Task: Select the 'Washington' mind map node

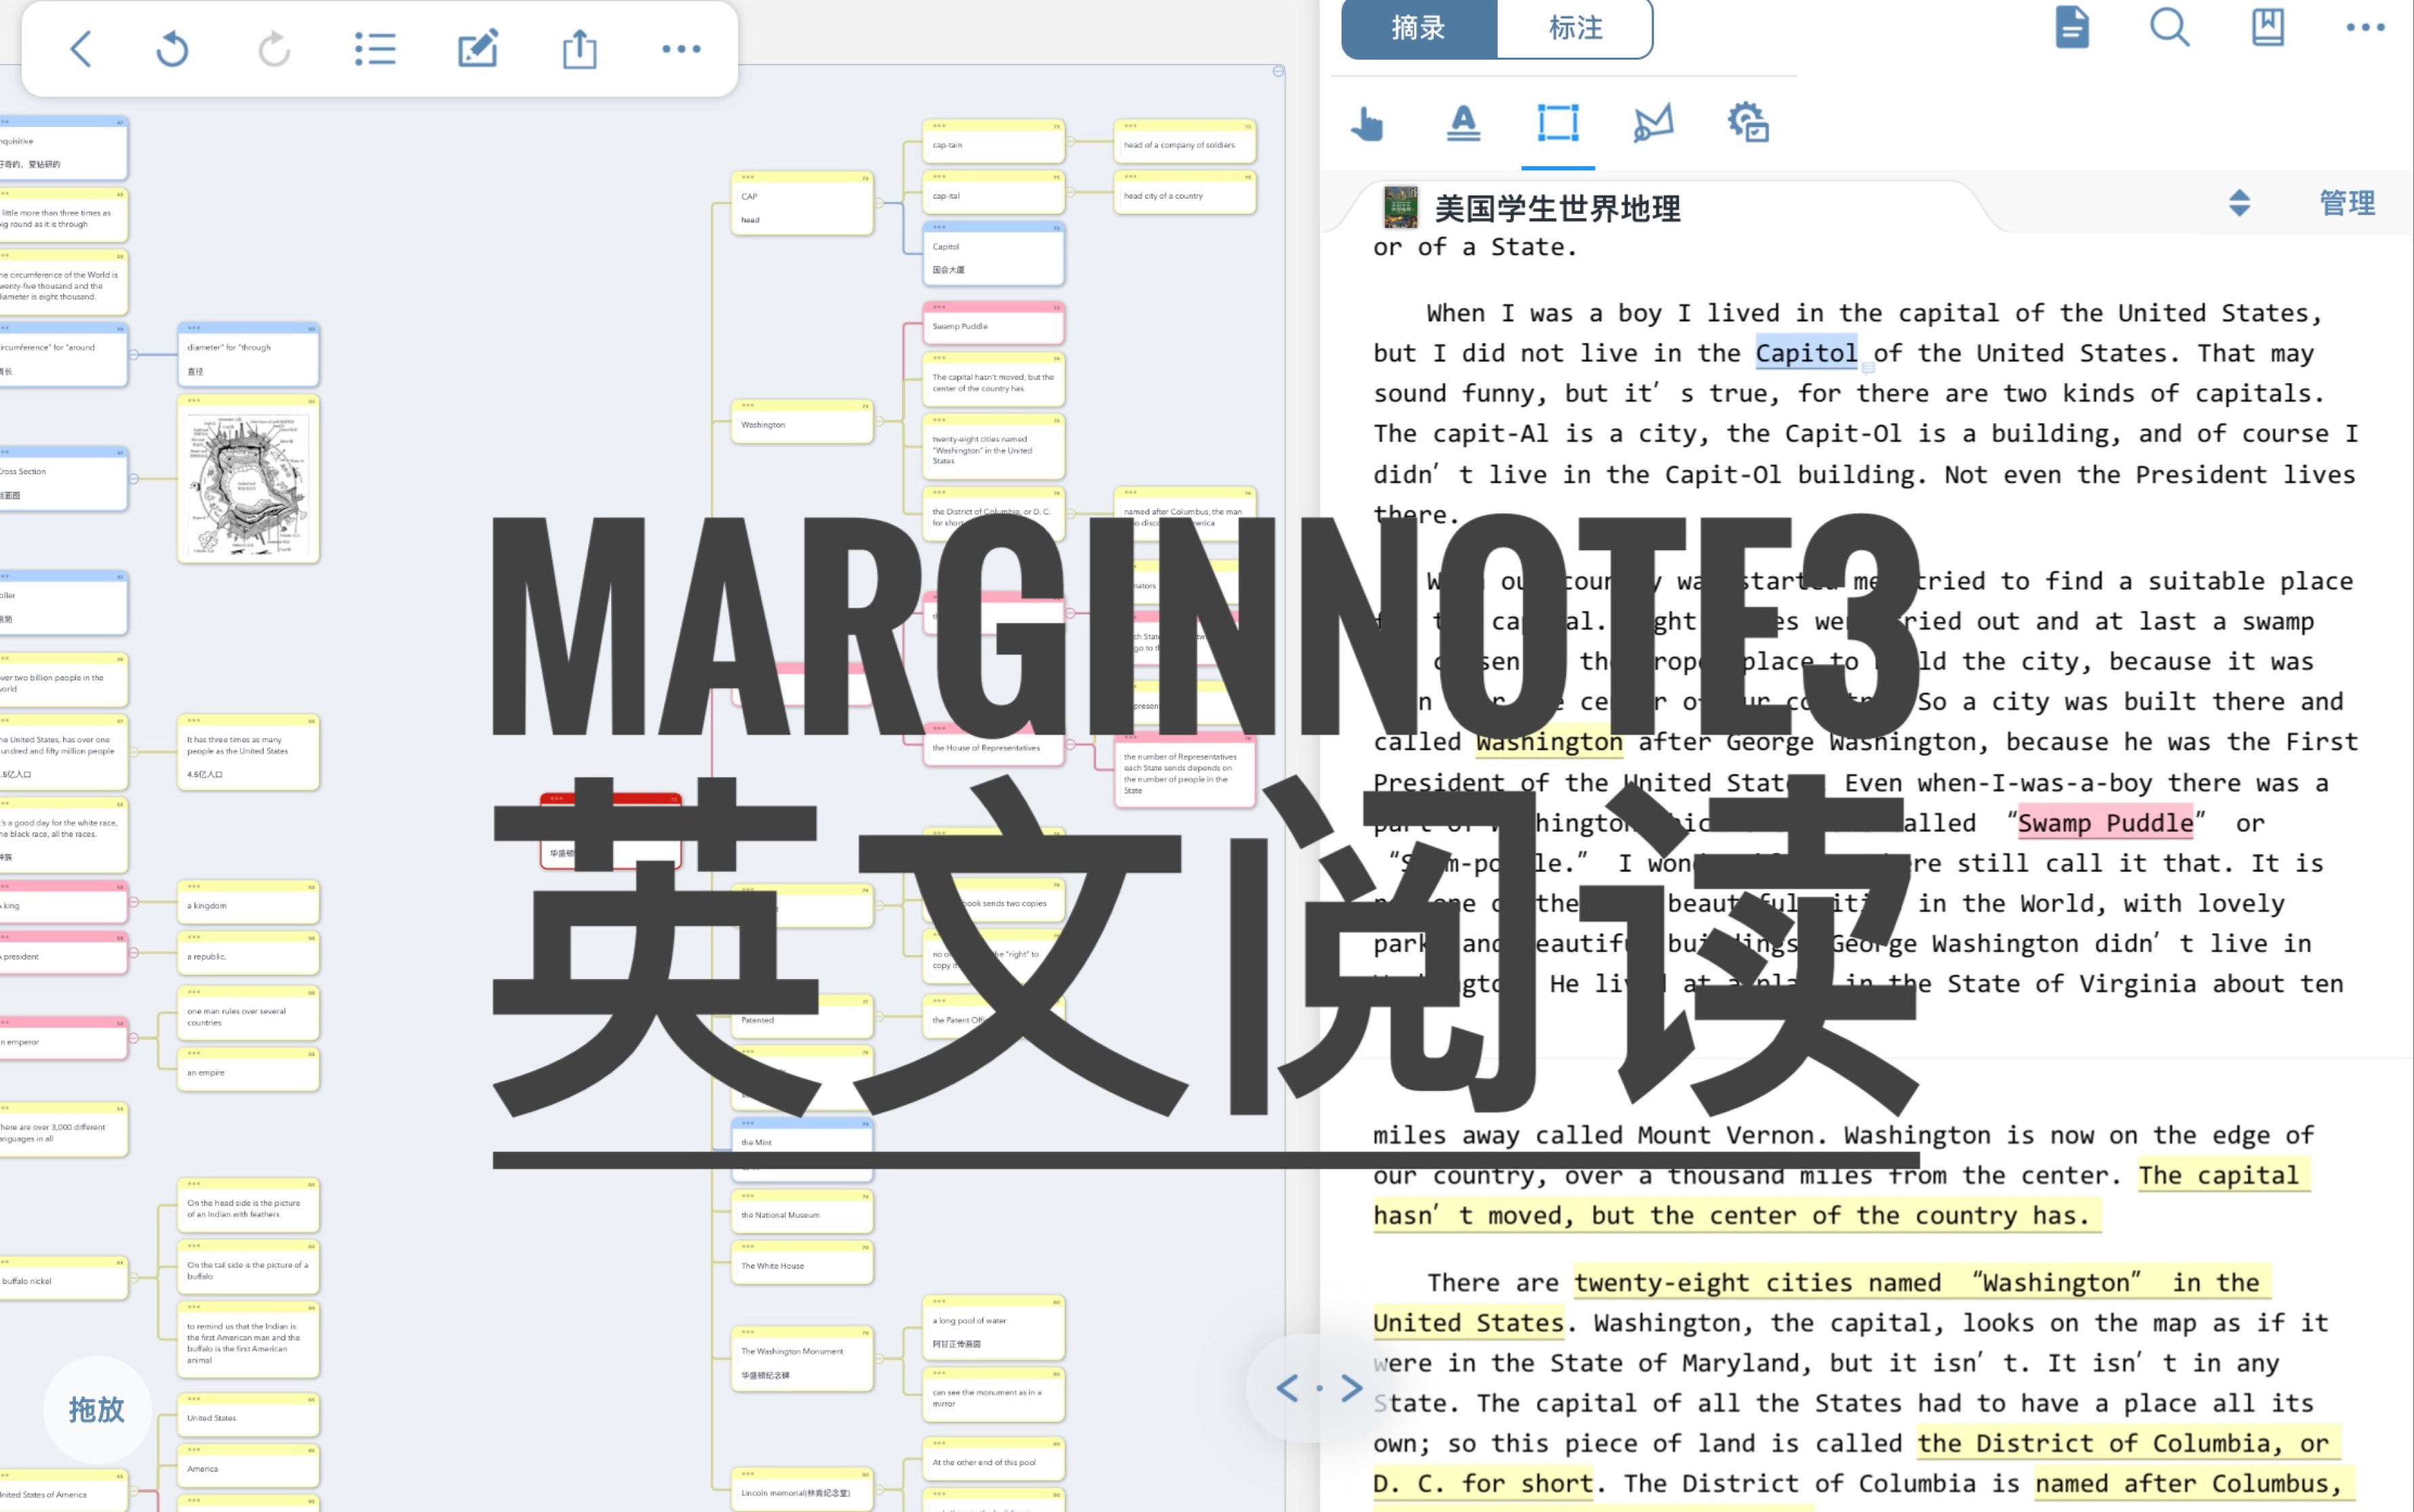Action: (x=802, y=422)
